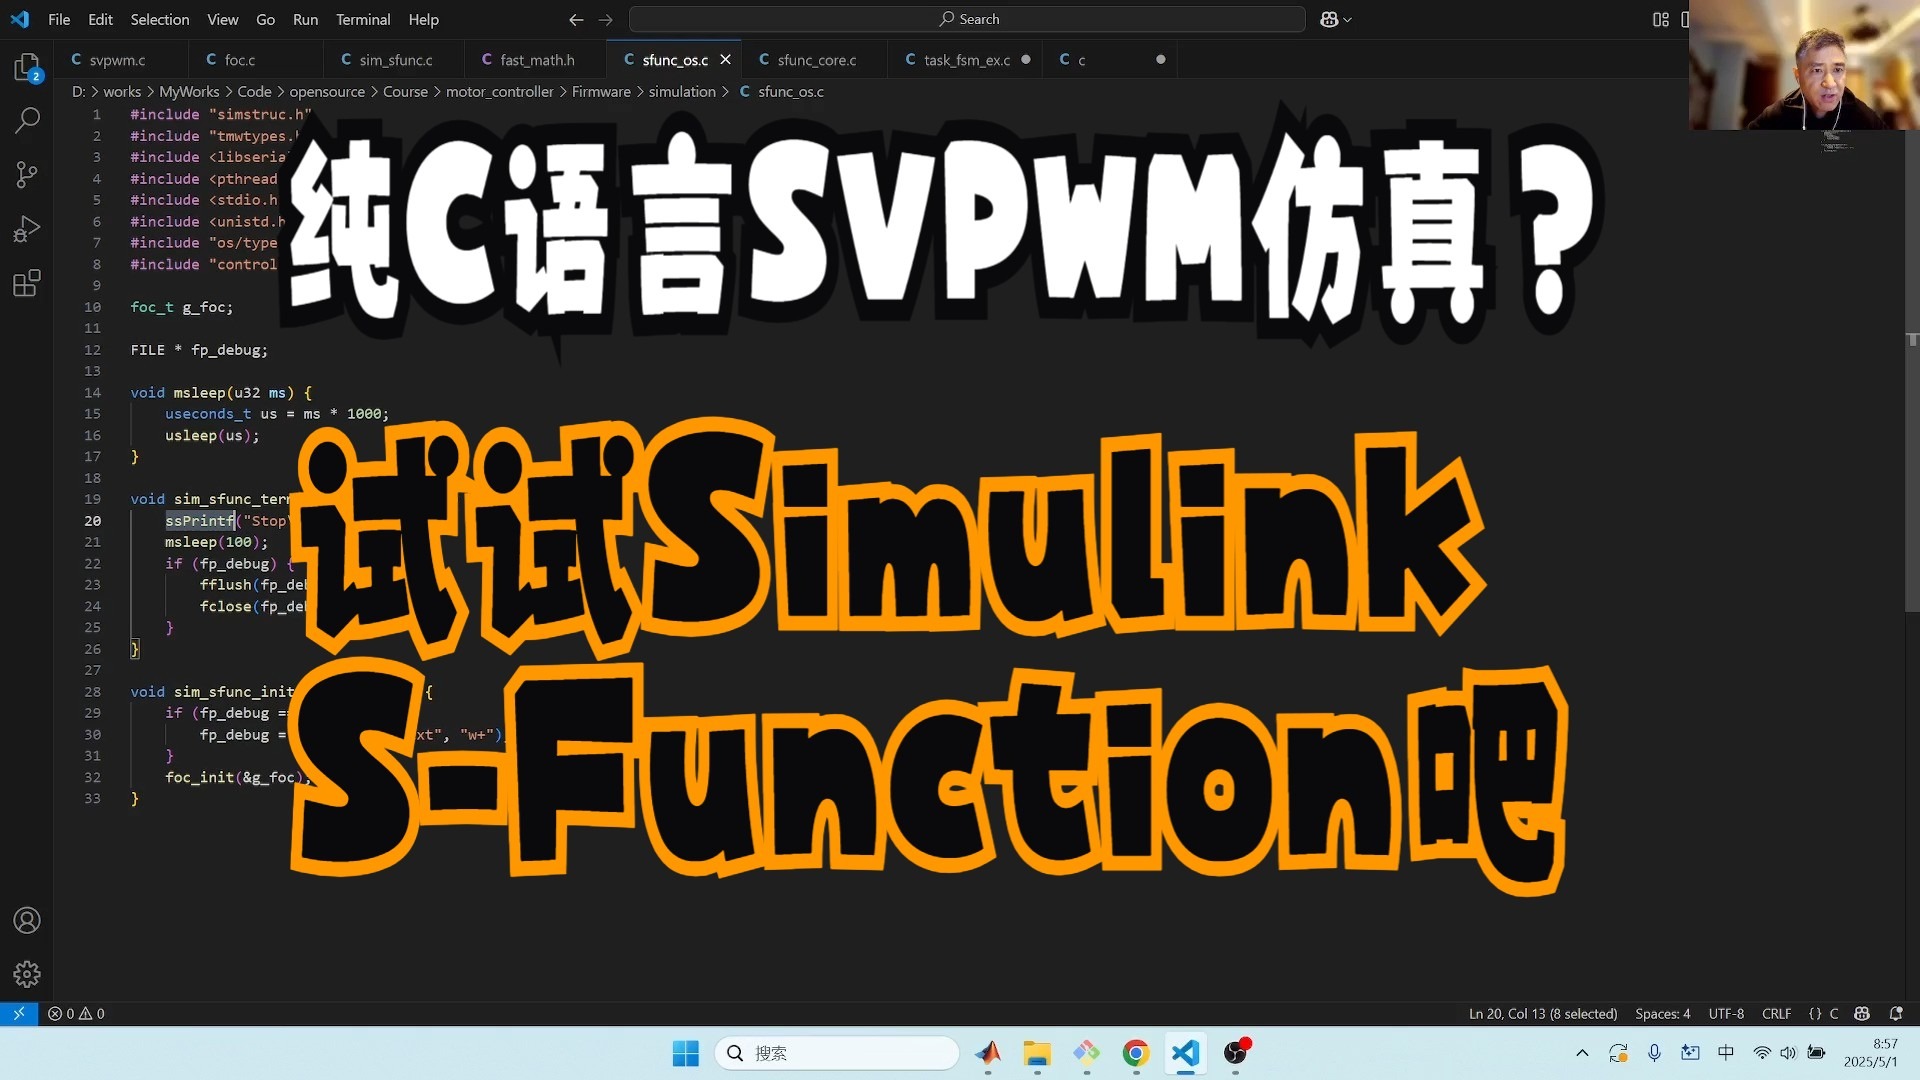Open the Terminal menu
This screenshot has height=1080, width=1920.
[x=363, y=19]
